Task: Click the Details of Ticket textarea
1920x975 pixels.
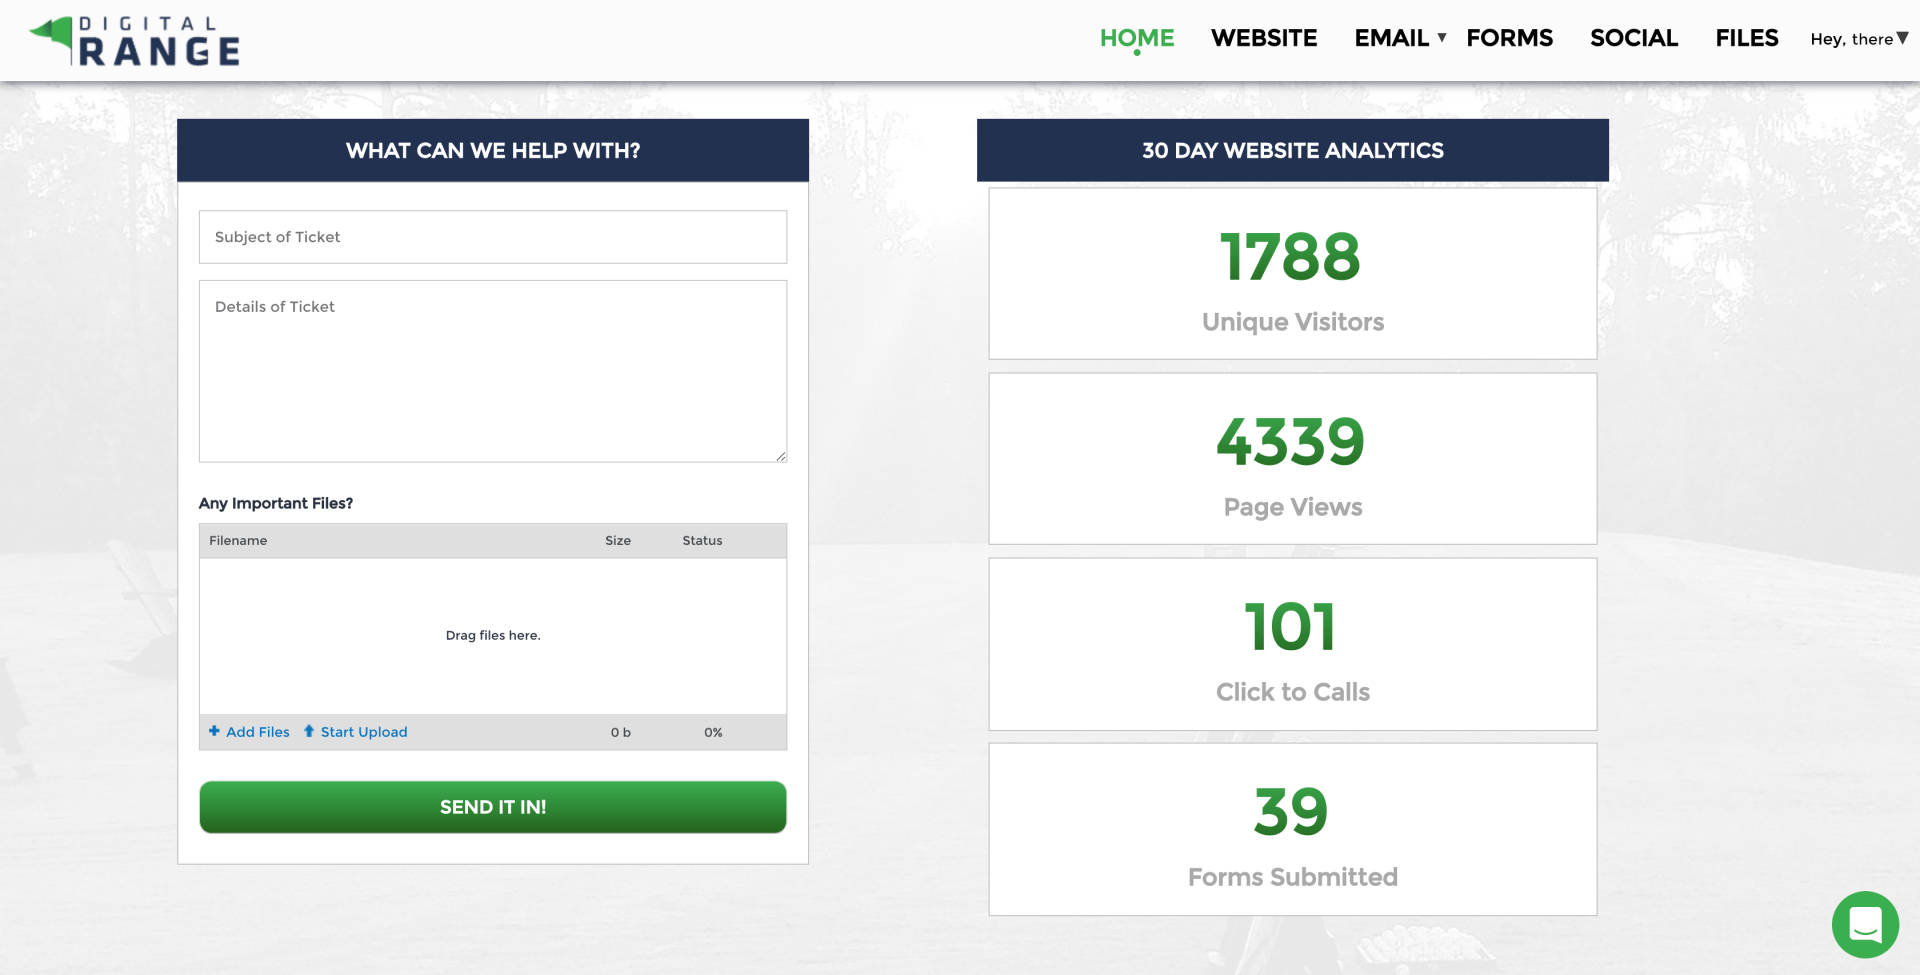Action: coord(492,370)
